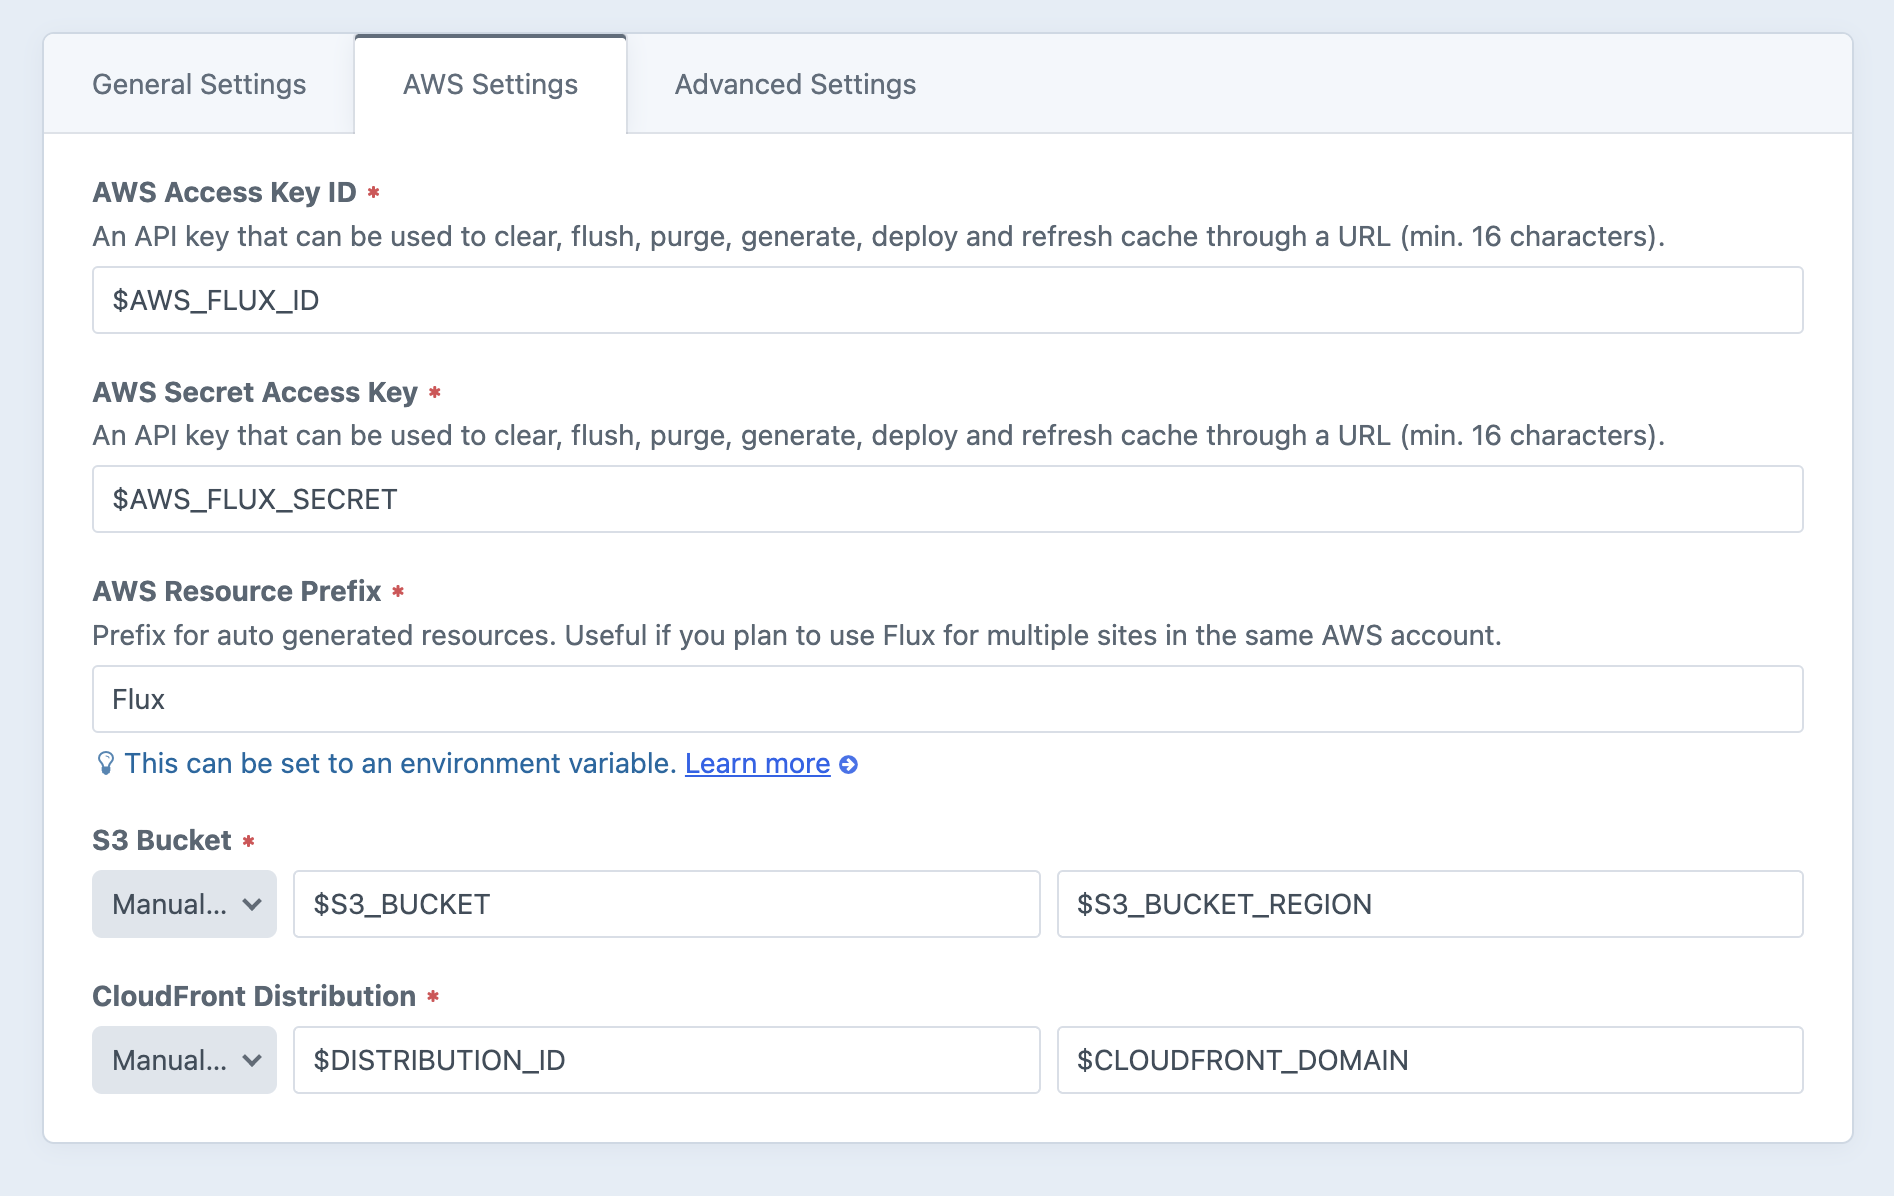
Task: Select the AWS Settings tab
Action: point(490,84)
